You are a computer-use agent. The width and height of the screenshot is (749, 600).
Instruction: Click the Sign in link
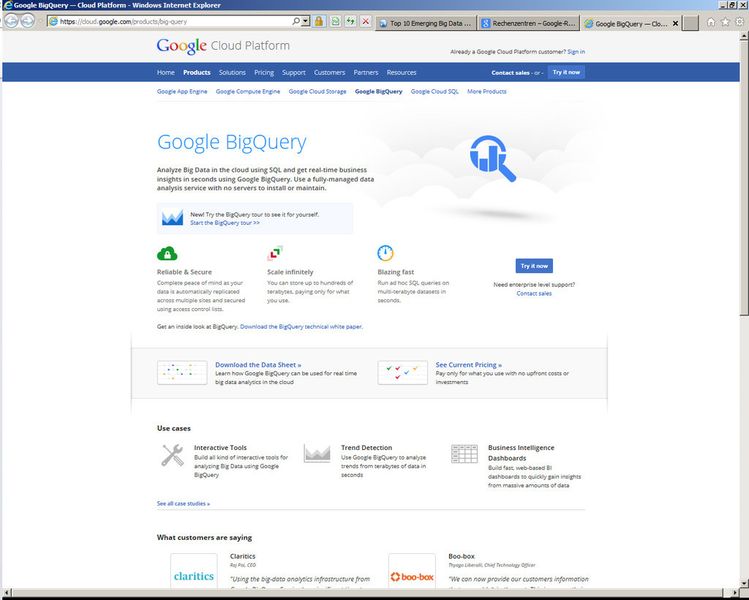(576, 52)
